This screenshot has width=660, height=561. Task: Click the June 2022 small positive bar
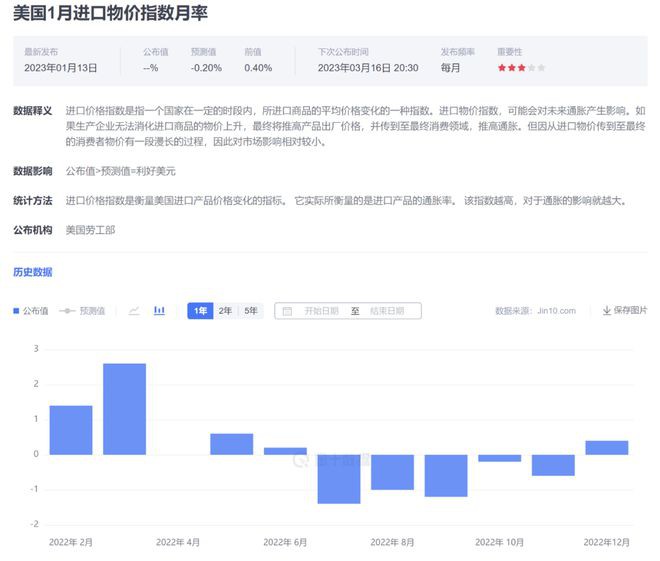pos(285,451)
